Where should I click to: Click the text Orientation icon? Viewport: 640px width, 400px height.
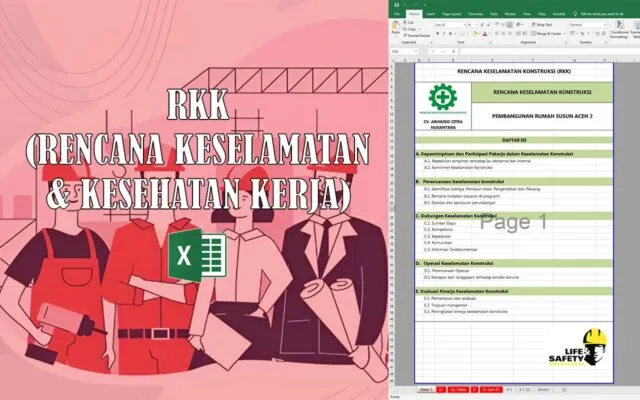[518, 24]
